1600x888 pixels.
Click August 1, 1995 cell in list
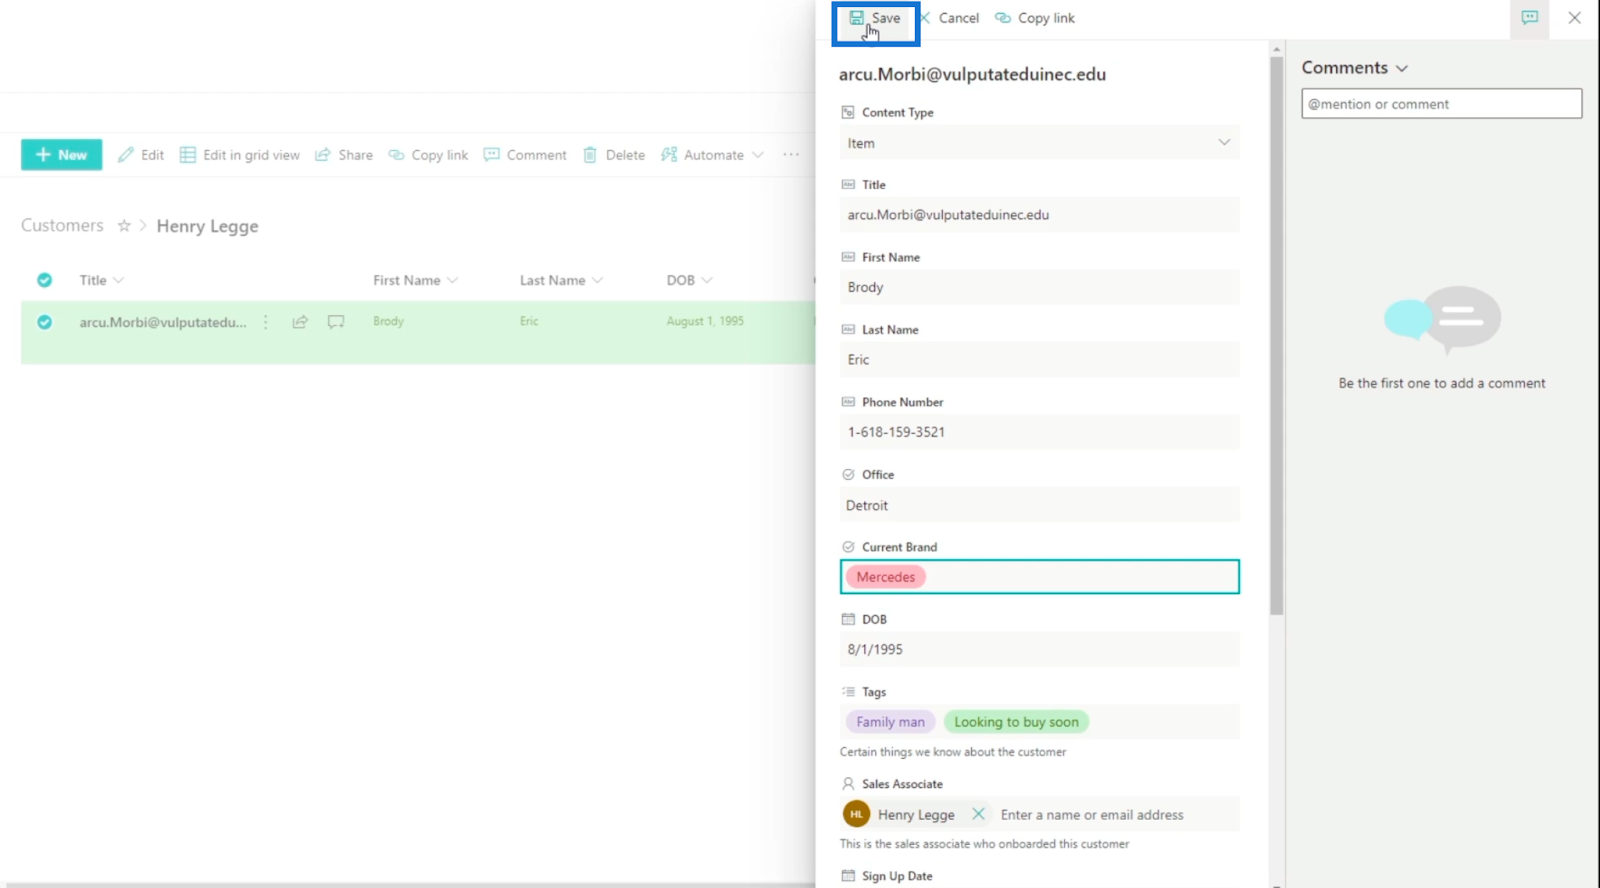click(x=705, y=321)
